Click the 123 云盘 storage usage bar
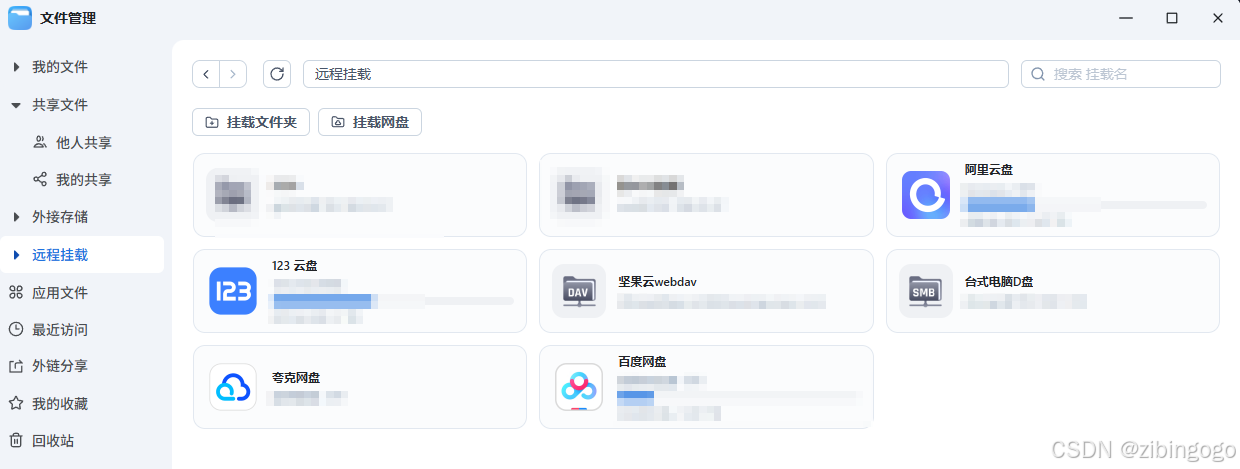1240x469 pixels. pos(393,300)
